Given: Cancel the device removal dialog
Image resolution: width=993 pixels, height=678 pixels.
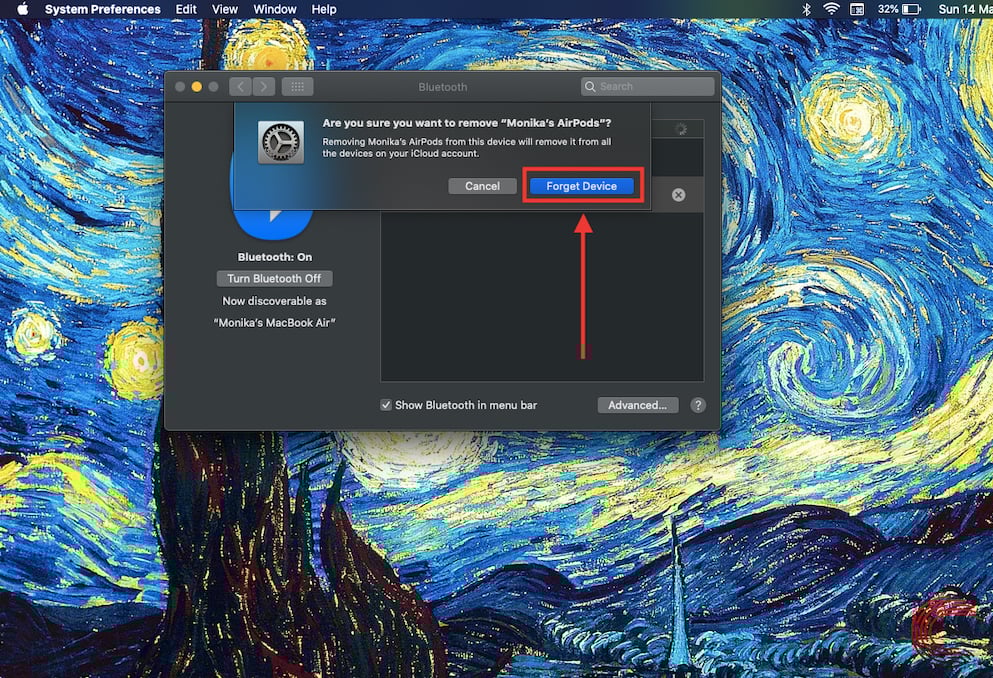Looking at the screenshot, I should (483, 186).
